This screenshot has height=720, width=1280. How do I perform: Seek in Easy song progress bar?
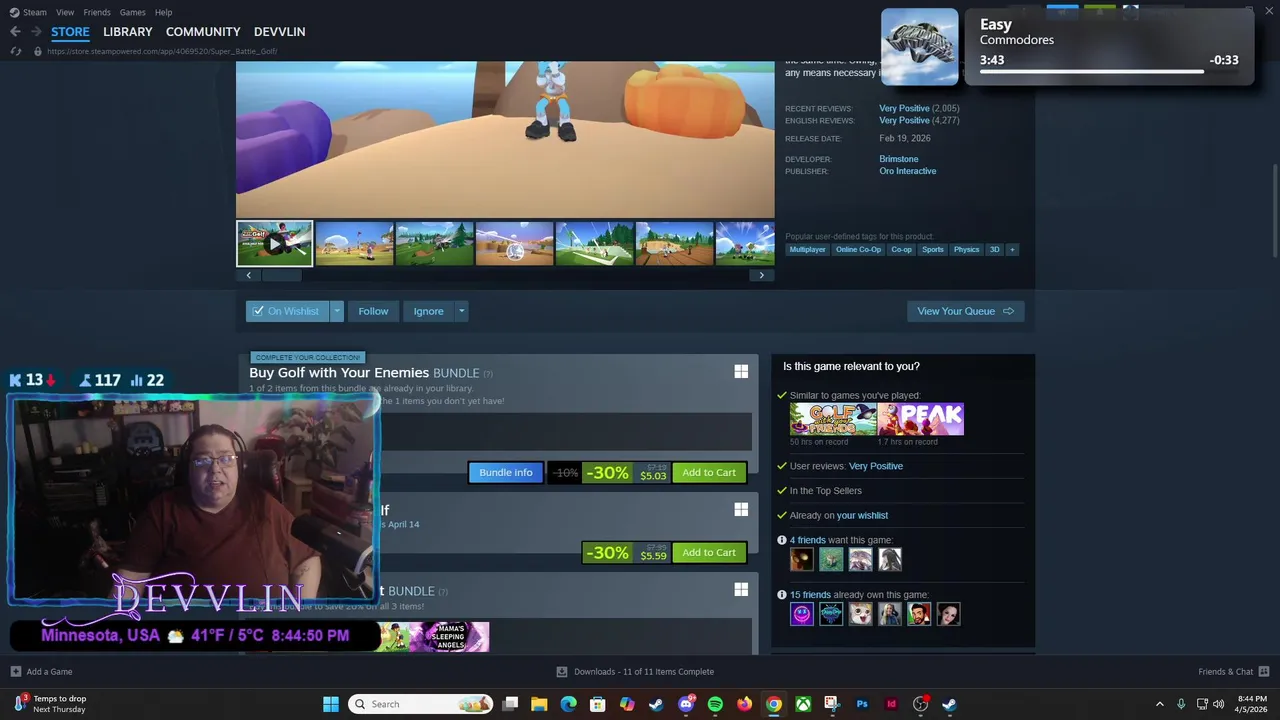pos(1107,72)
